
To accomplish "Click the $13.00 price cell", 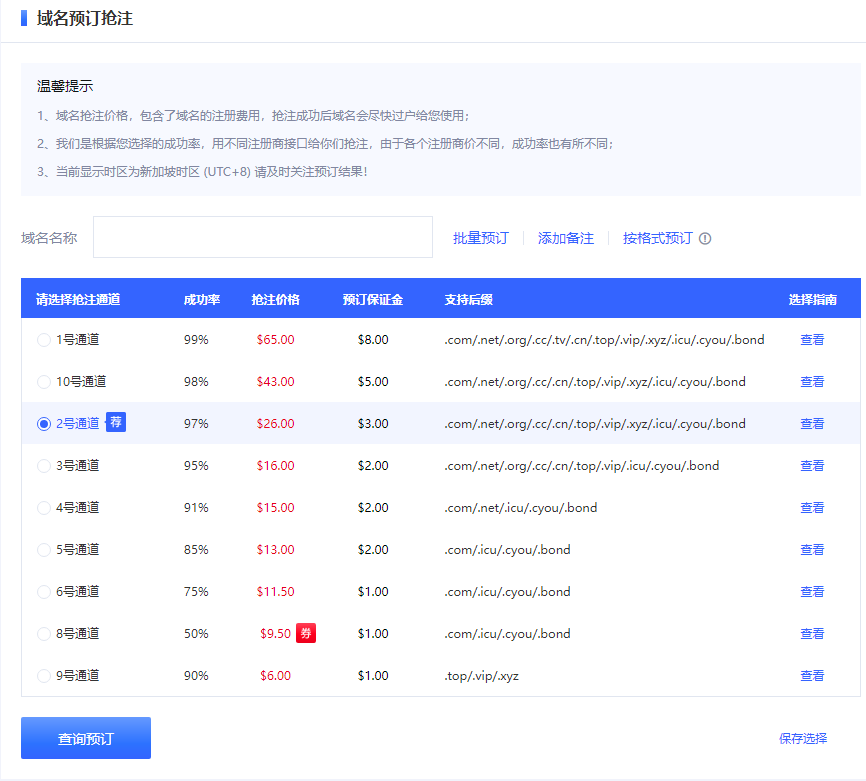I will coord(275,550).
